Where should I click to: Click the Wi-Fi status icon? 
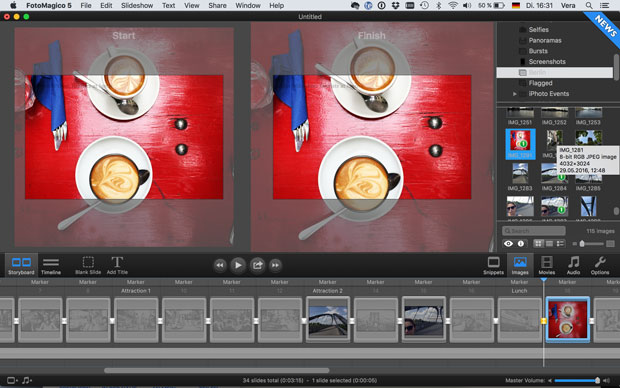453,6
